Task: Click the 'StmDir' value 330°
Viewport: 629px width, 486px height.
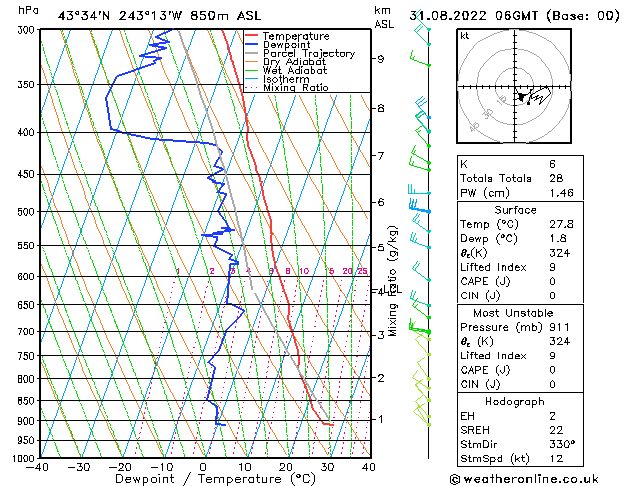Action: [562, 444]
